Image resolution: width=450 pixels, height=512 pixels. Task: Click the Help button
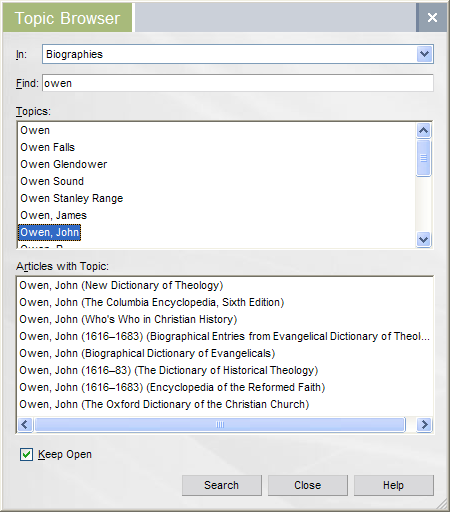(x=394, y=485)
